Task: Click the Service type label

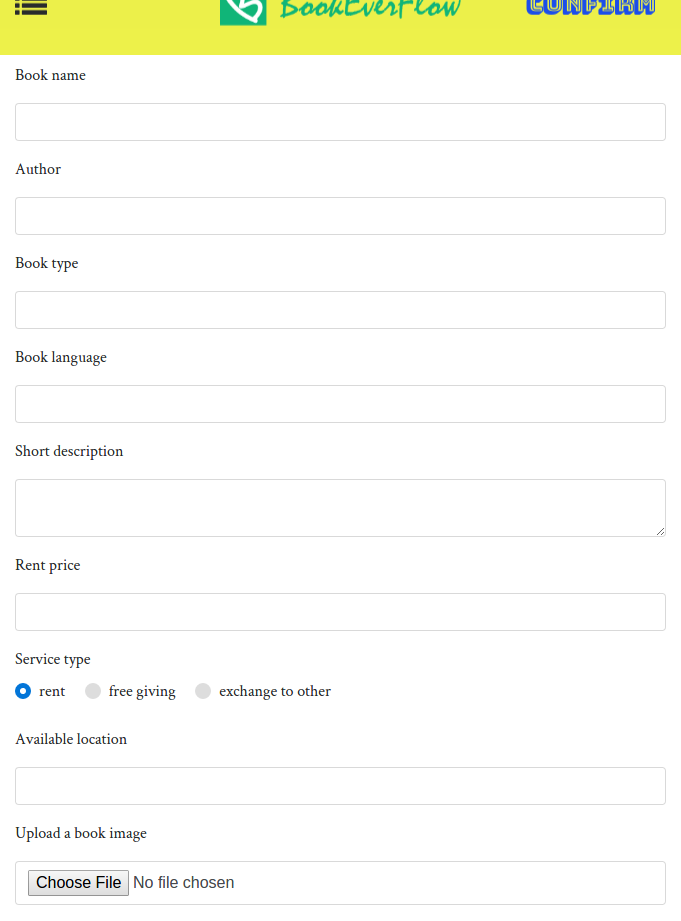Action: coord(53,659)
